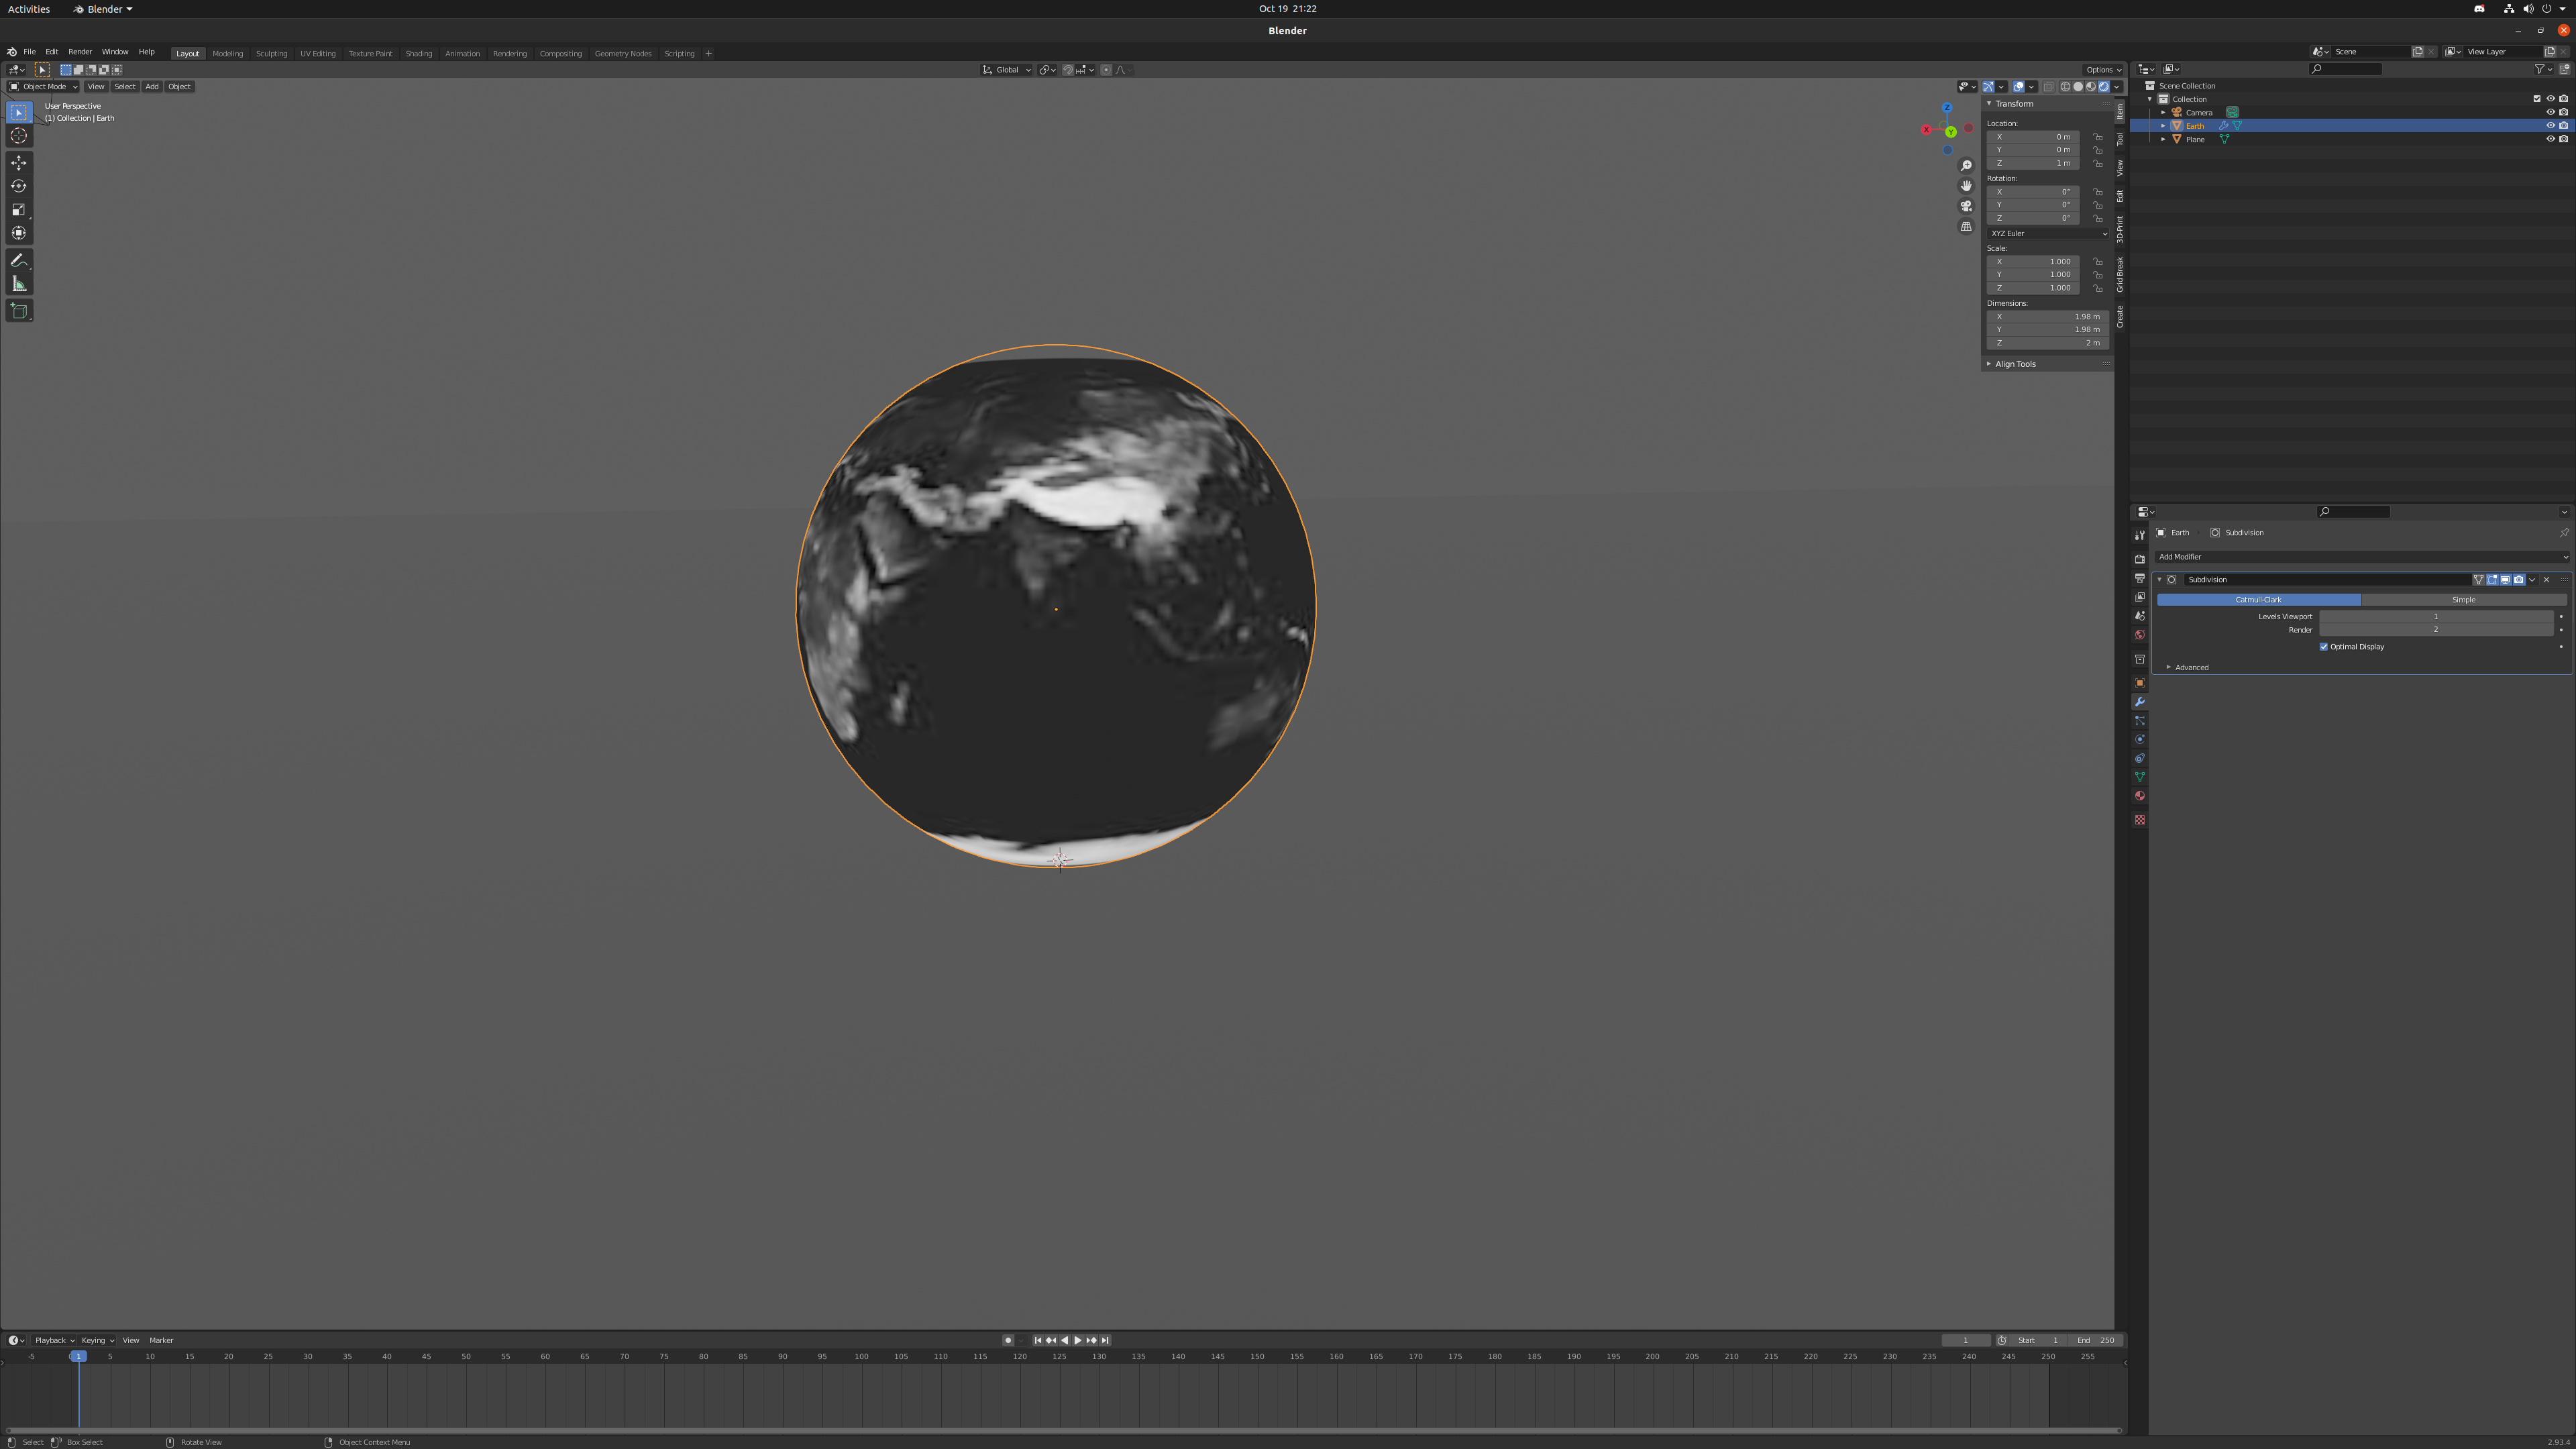Switch to the UV Editing workspace tab
The width and height of the screenshot is (2576, 1449).
[x=317, y=53]
